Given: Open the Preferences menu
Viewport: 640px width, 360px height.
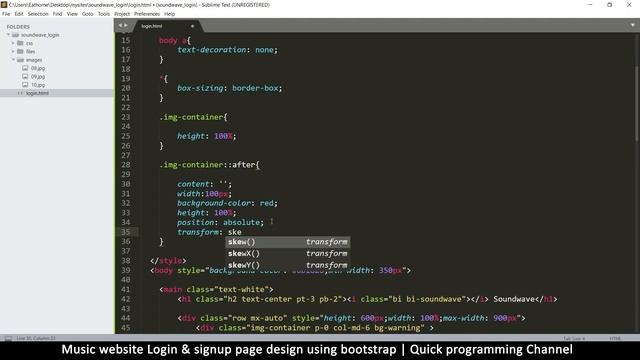Looking at the screenshot, I should [147, 14].
